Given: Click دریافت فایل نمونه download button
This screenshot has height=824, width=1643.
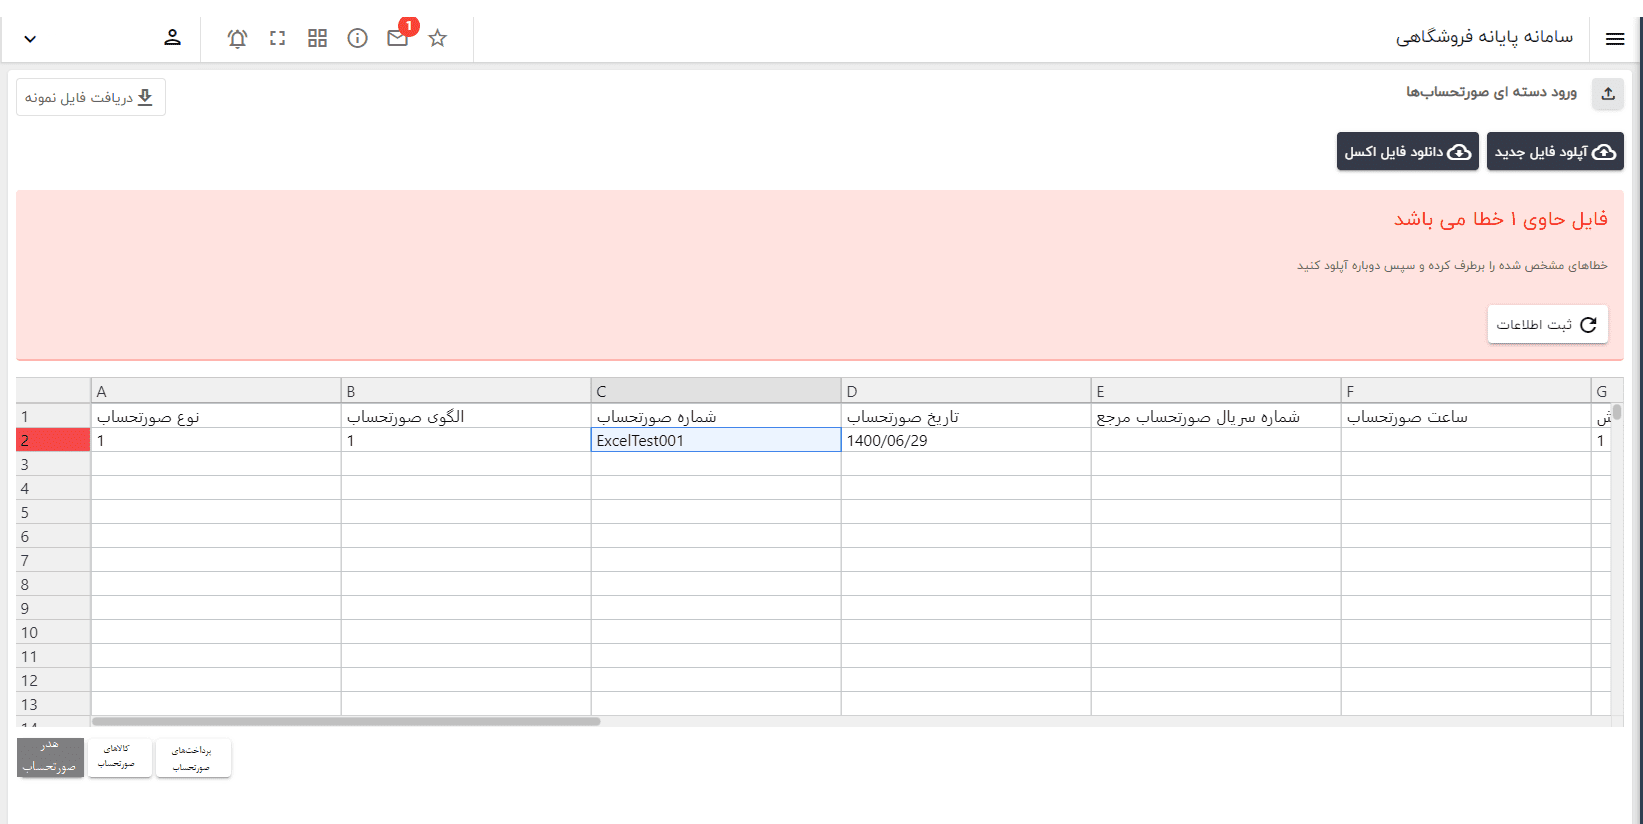Looking at the screenshot, I should [91, 97].
